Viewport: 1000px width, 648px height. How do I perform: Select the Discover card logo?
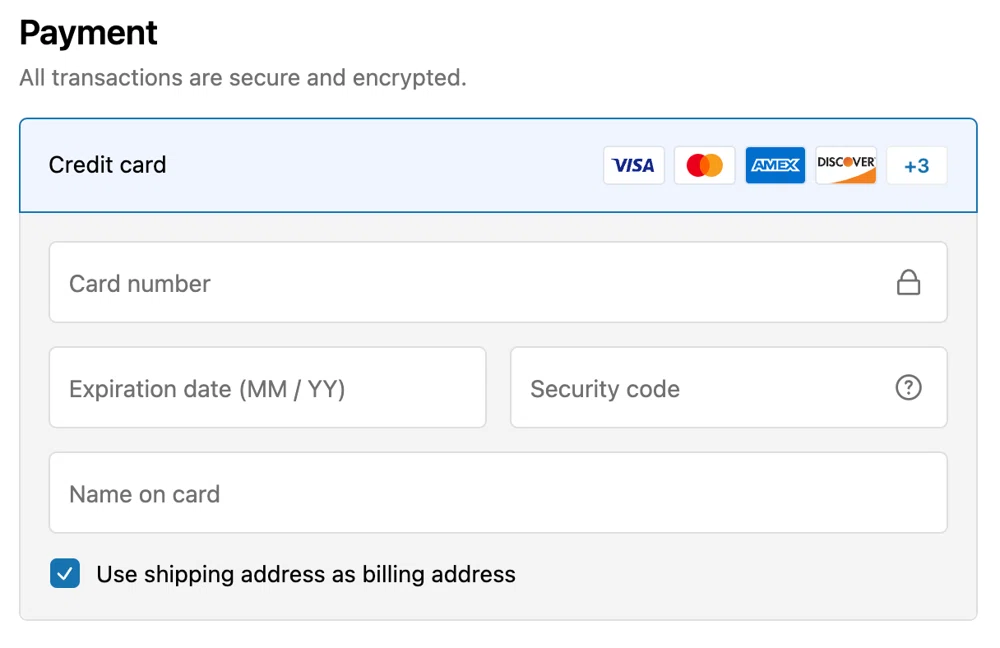click(845, 165)
